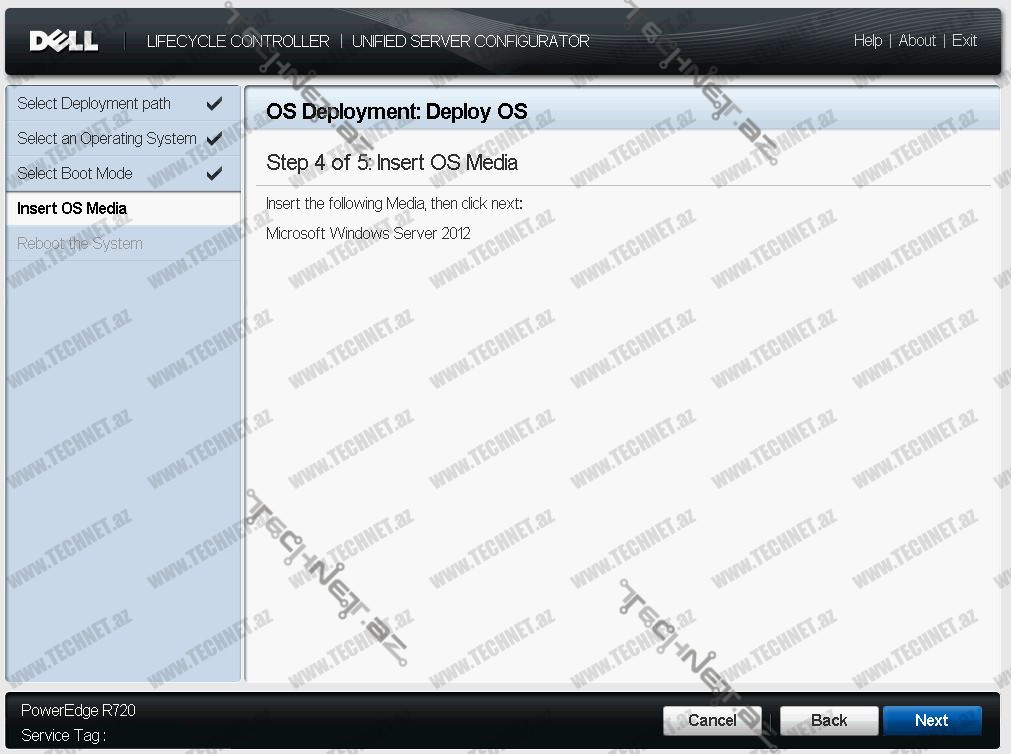This screenshot has width=1011, height=754.
Task: Click the PowerEdge R720 model label
Action: 78,711
